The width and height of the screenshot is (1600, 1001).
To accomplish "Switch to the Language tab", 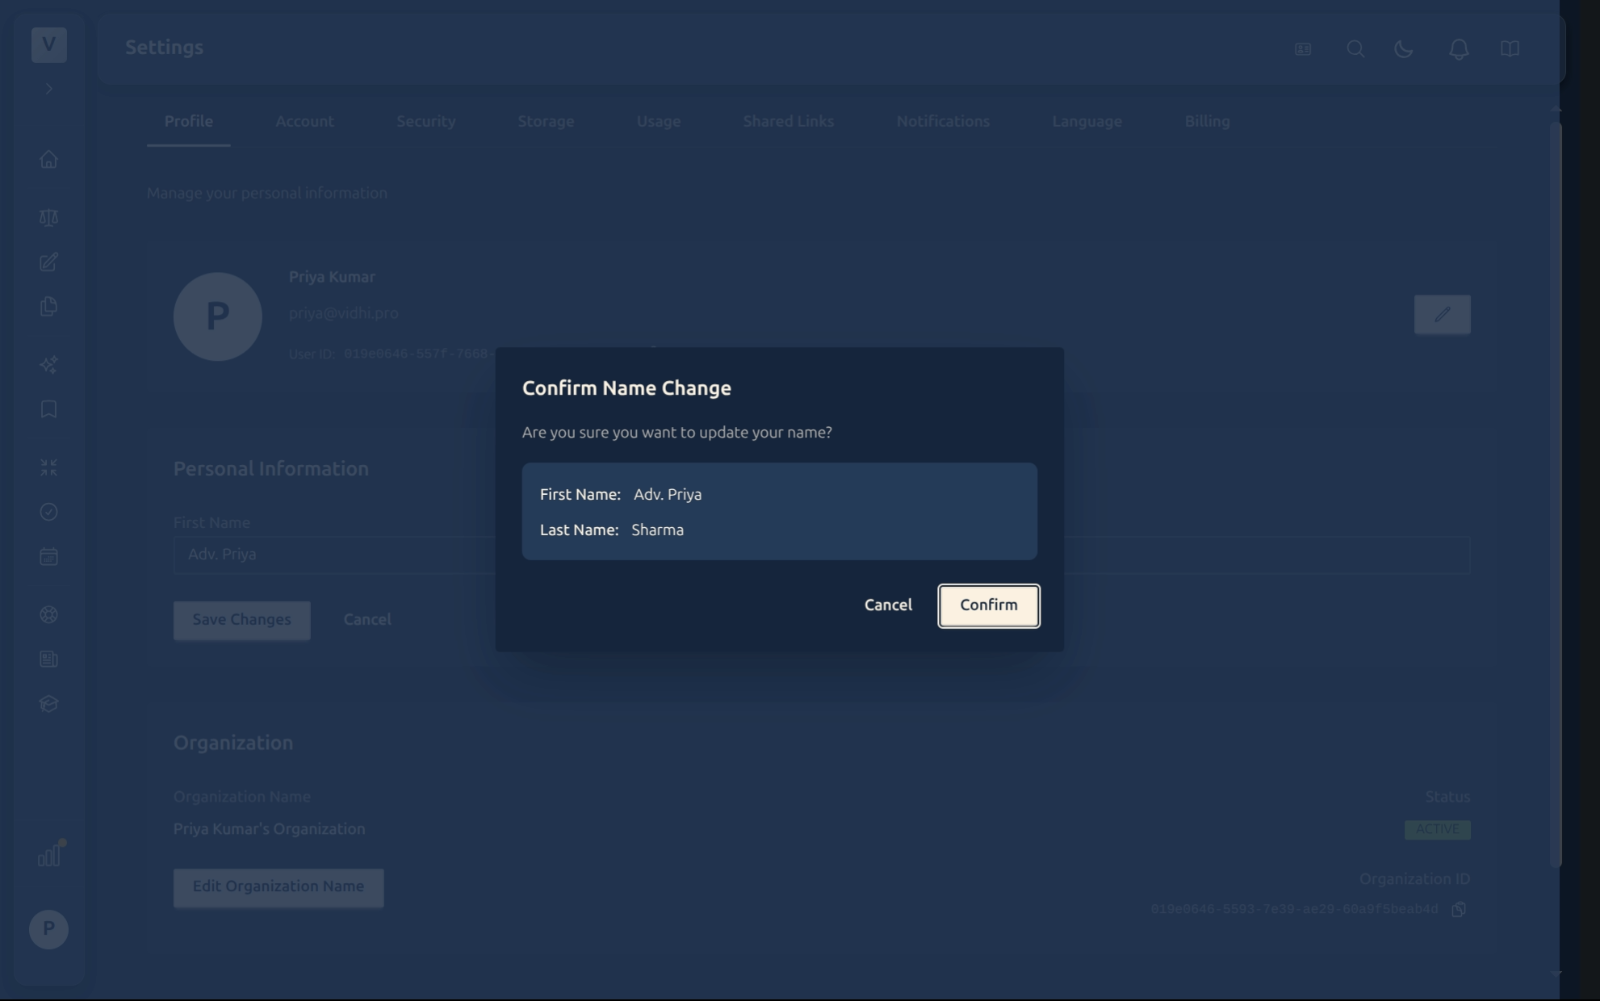I will pos(1087,121).
